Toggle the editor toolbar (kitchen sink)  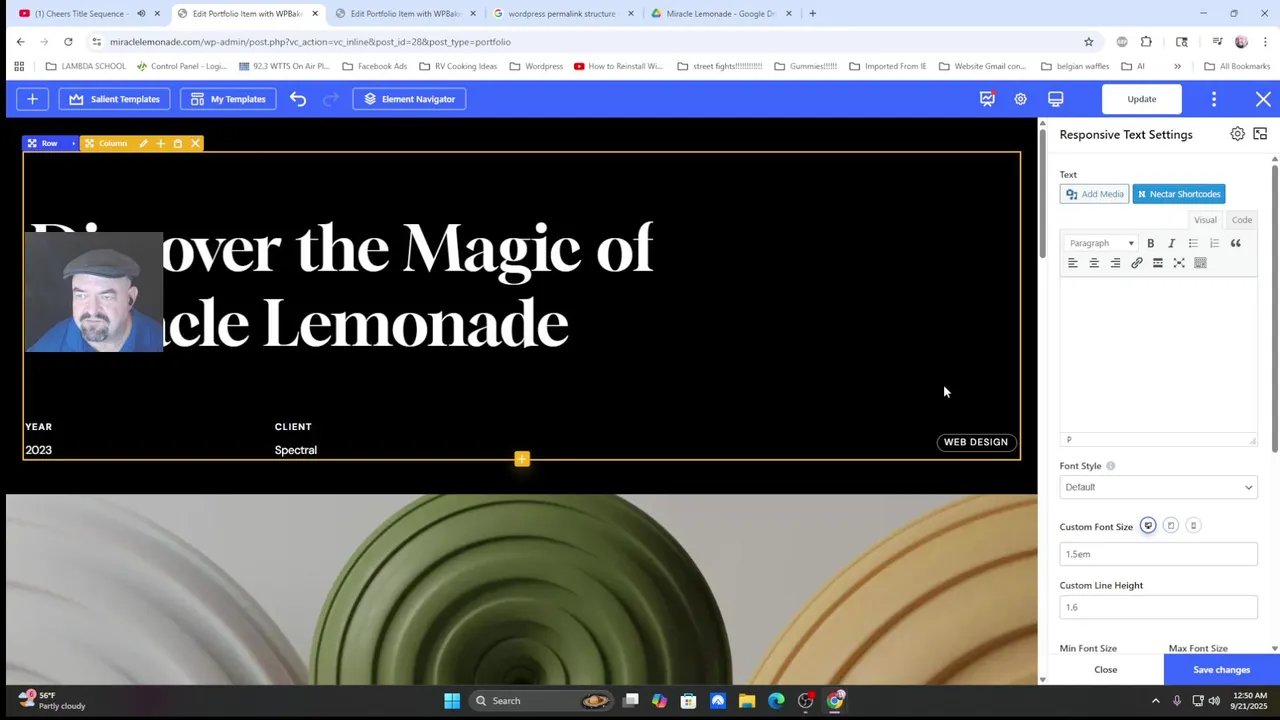[1200, 263]
